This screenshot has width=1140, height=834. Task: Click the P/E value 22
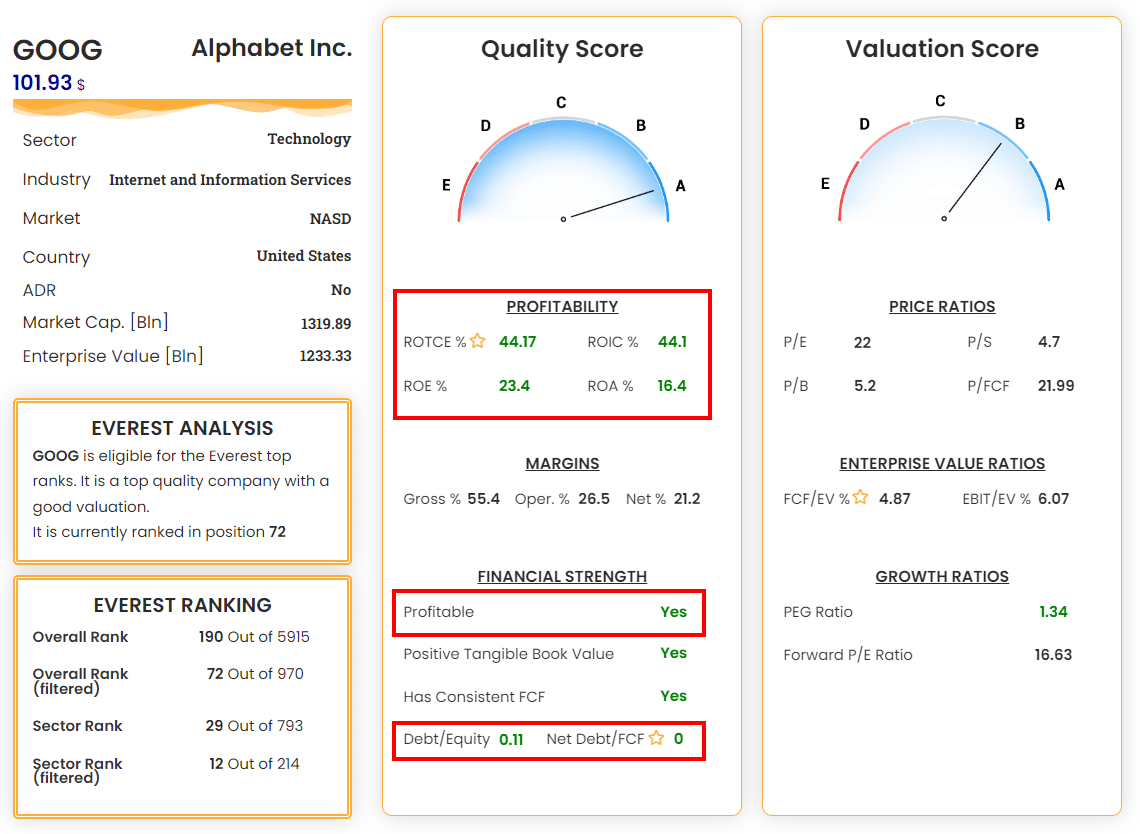pos(862,342)
